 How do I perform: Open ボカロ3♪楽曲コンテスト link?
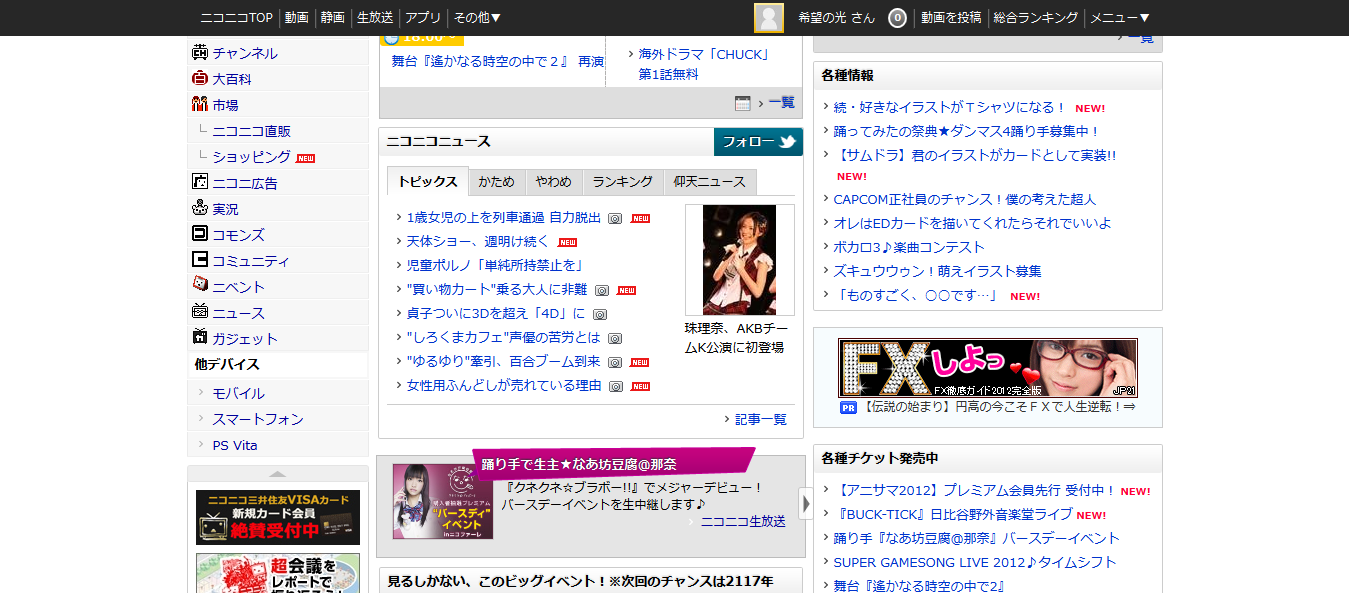pyautogui.click(x=909, y=247)
